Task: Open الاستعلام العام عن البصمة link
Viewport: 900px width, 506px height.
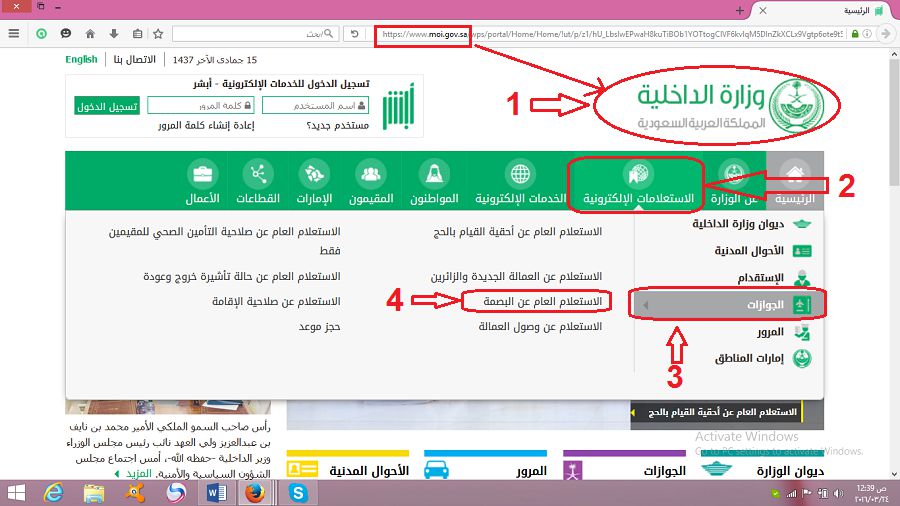Action: (542, 301)
